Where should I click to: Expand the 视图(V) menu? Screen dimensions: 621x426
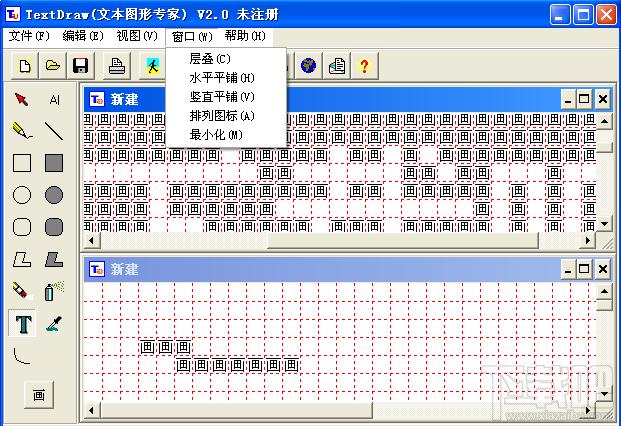tap(137, 36)
